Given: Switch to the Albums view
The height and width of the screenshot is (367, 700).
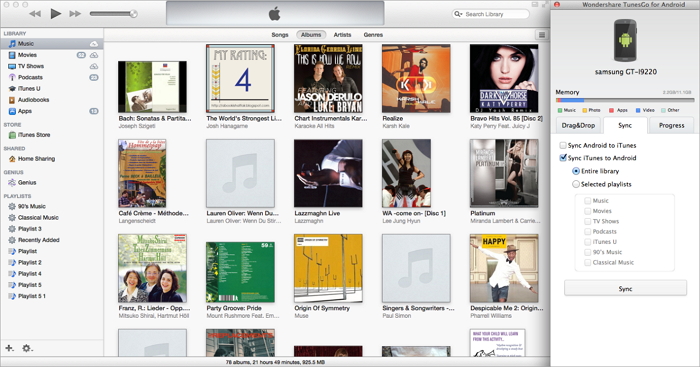Looking at the screenshot, I should tap(311, 35).
